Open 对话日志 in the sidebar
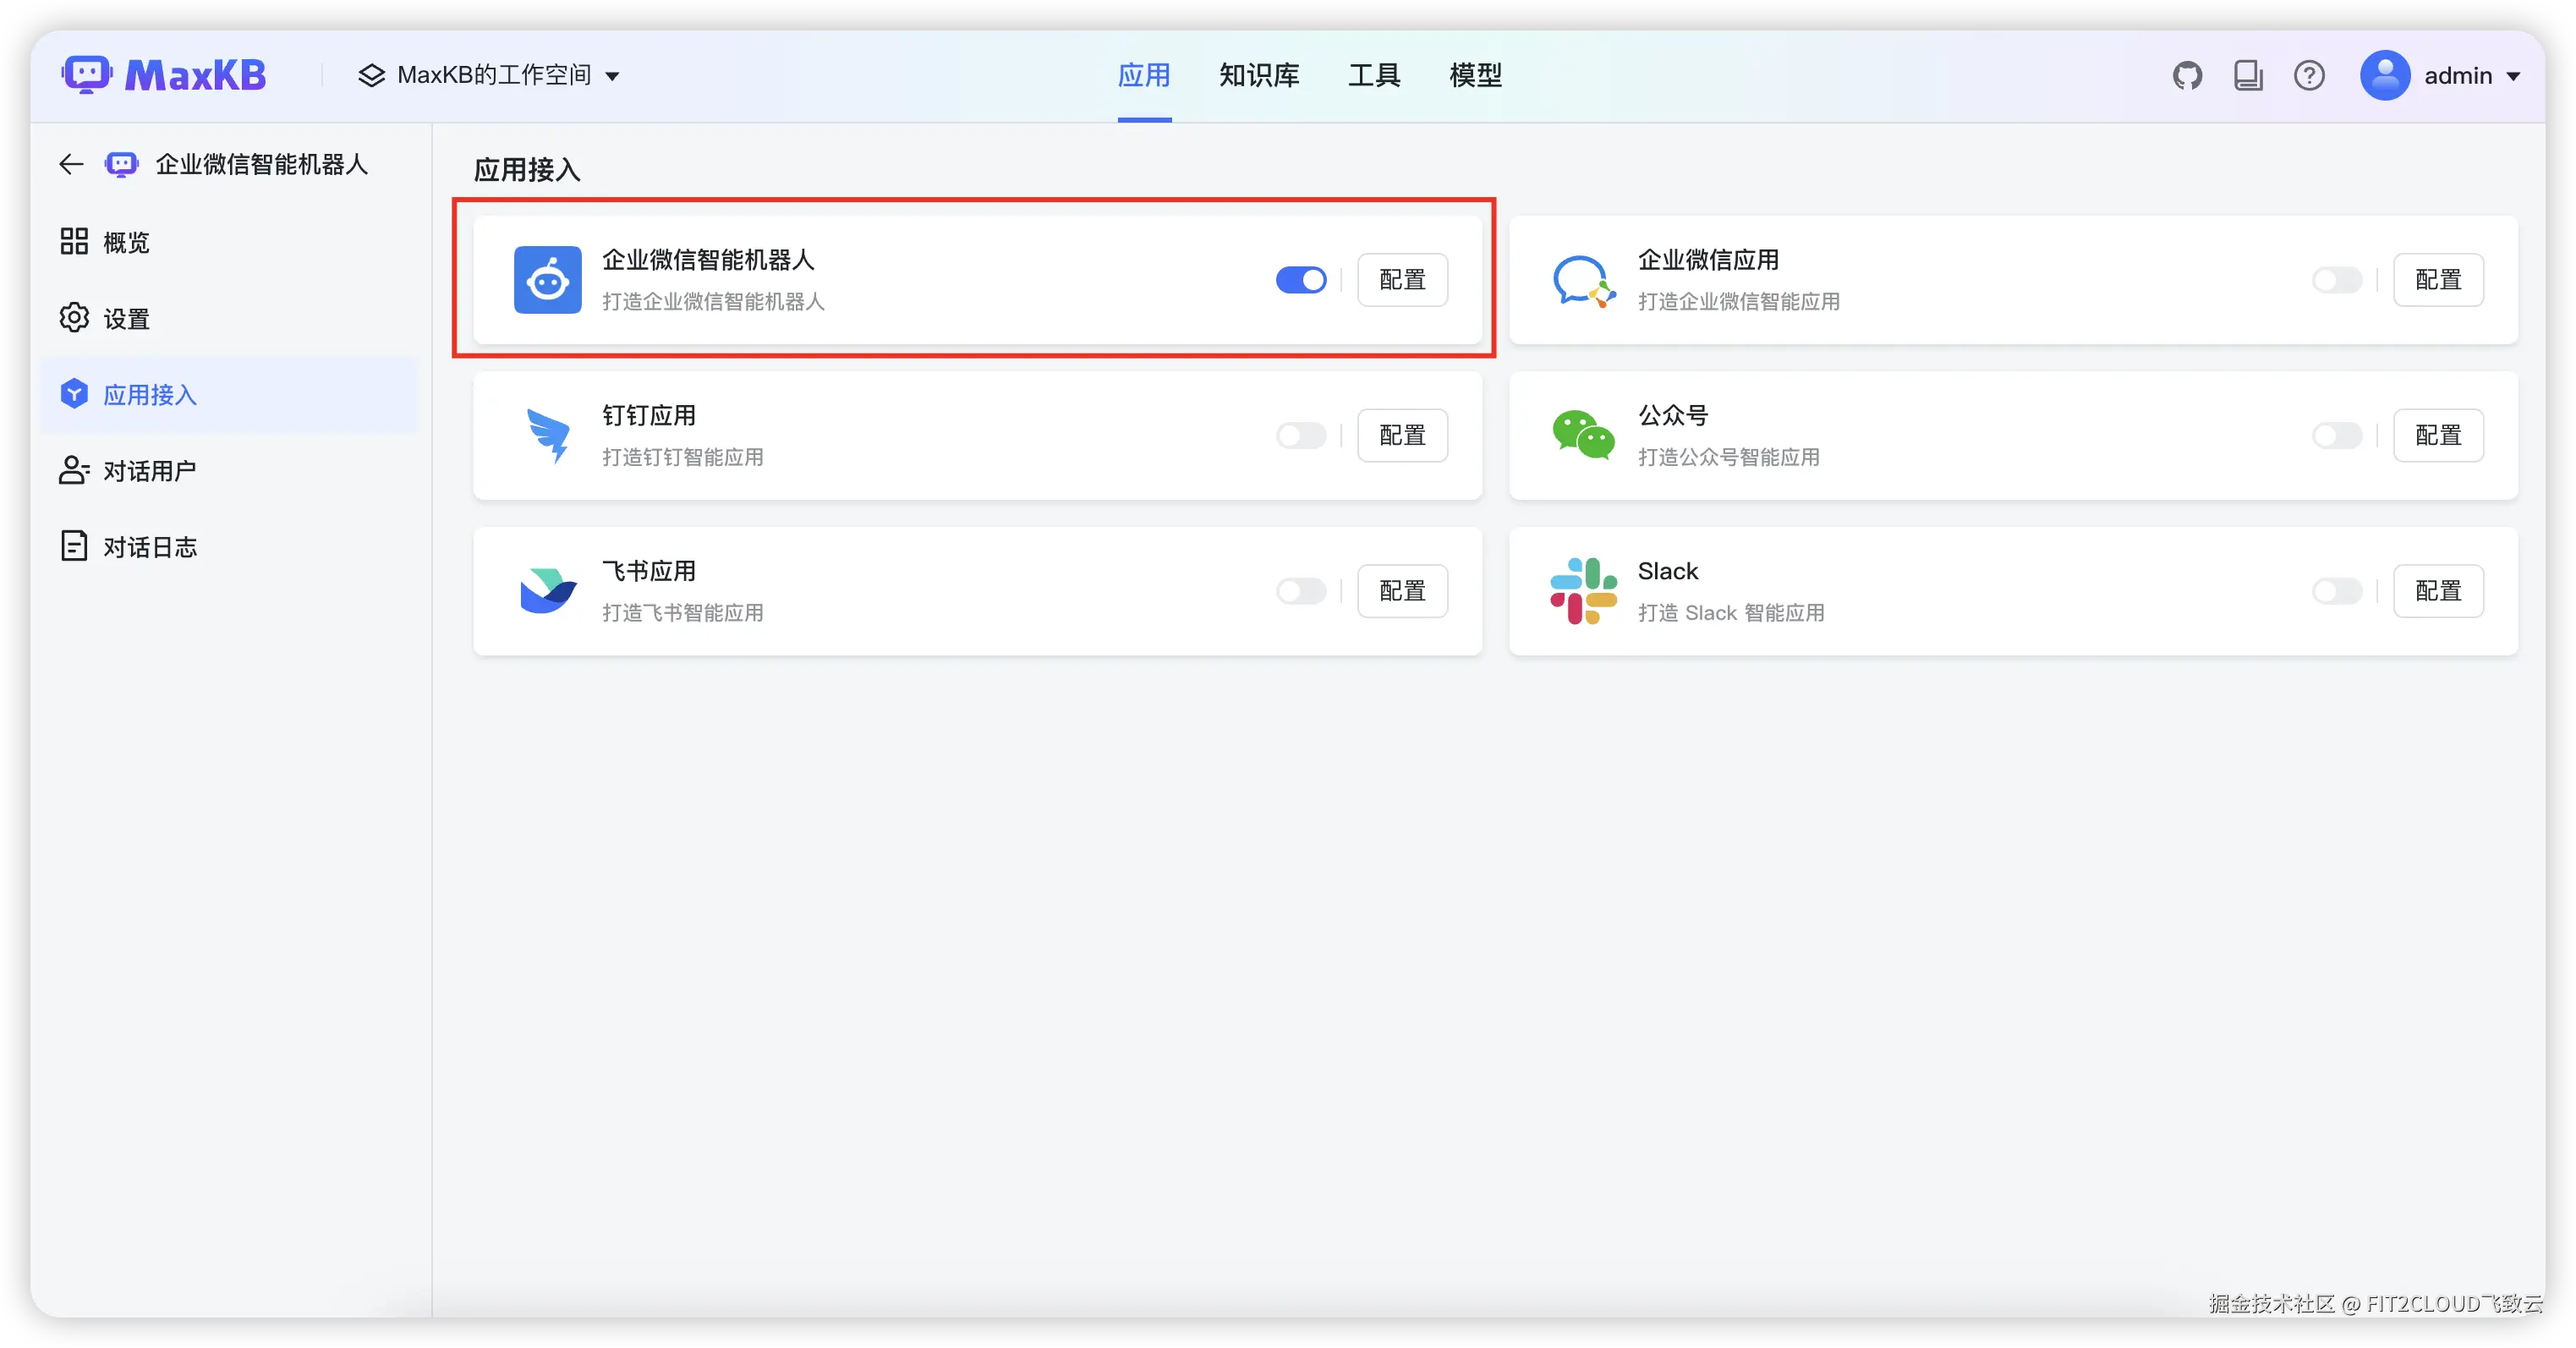The height and width of the screenshot is (1348, 2576). pyautogui.click(x=229, y=547)
